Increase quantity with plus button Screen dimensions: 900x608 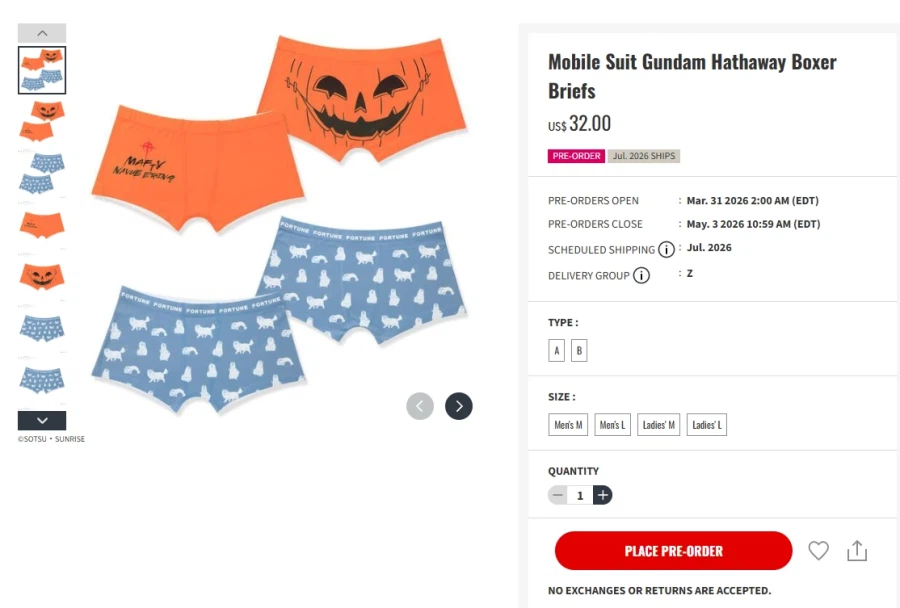[x=602, y=495]
